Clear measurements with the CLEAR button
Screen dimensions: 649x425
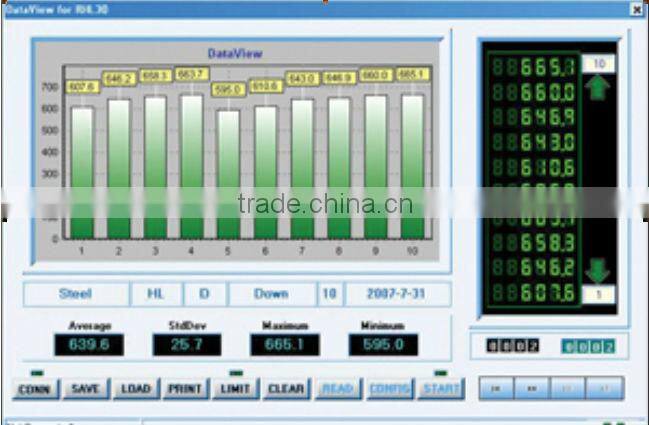pos(286,388)
